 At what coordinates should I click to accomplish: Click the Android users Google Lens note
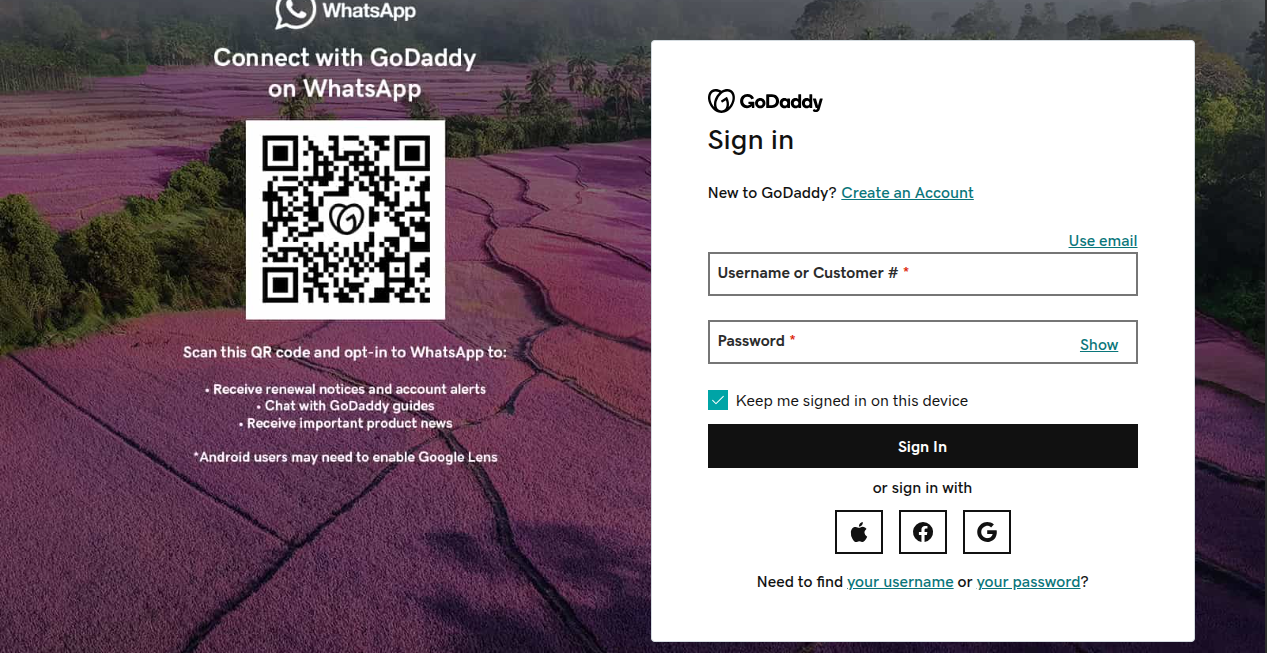click(345, 456)
